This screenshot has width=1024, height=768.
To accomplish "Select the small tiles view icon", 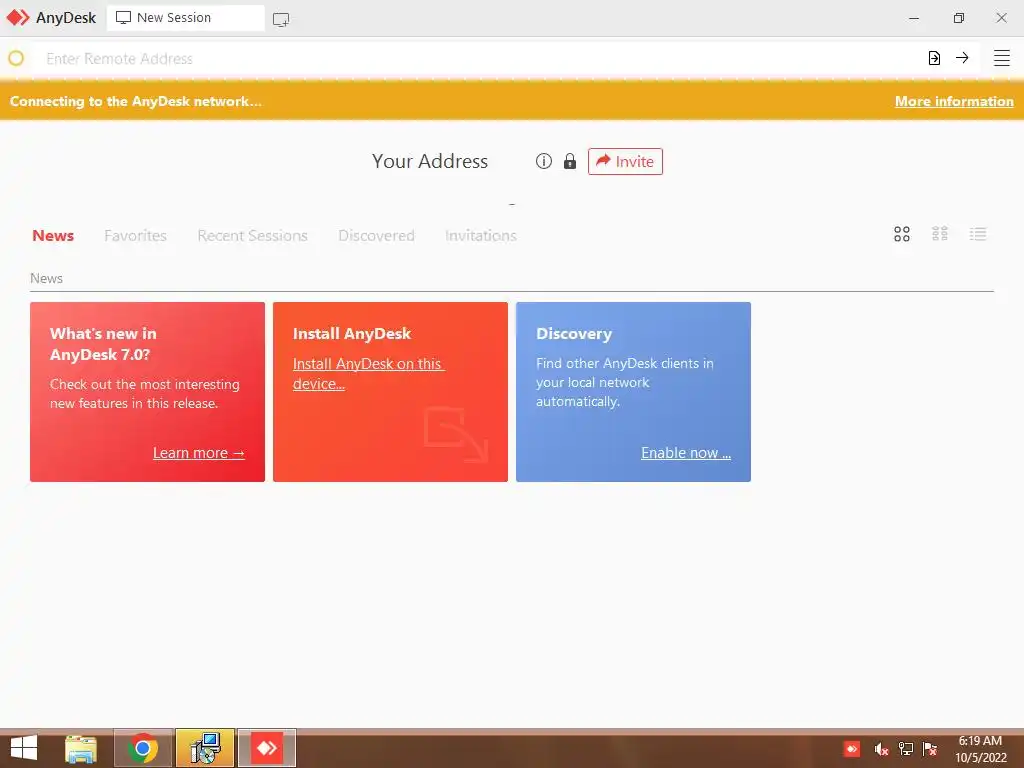I will click(x=940, y=234).
